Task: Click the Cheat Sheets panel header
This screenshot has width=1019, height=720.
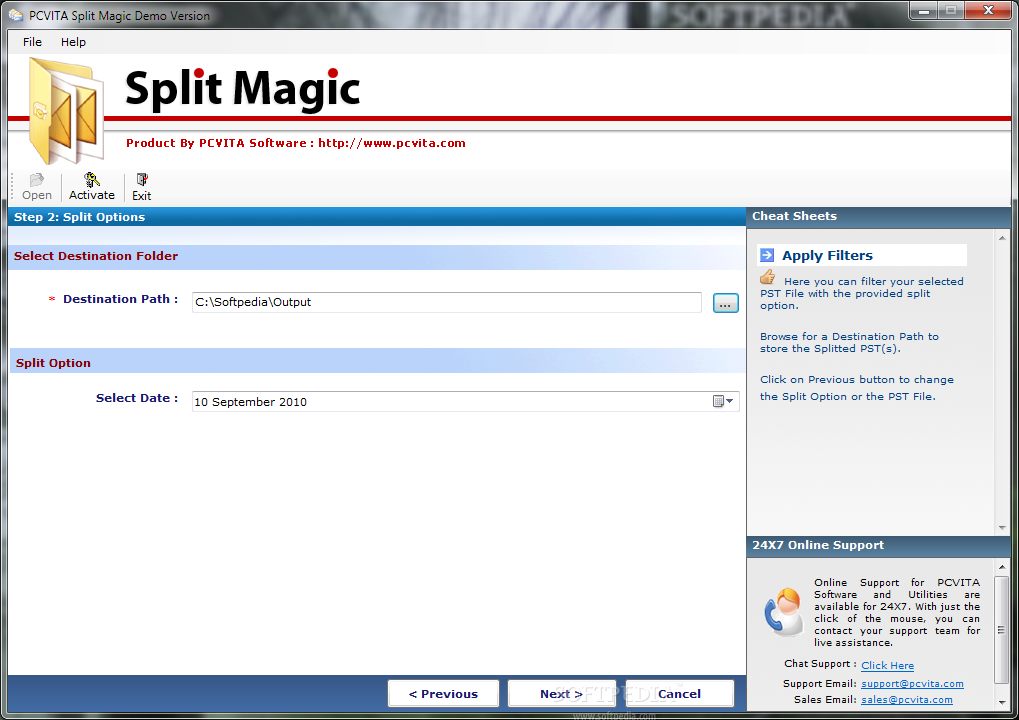Action: (x=878, y=217)
